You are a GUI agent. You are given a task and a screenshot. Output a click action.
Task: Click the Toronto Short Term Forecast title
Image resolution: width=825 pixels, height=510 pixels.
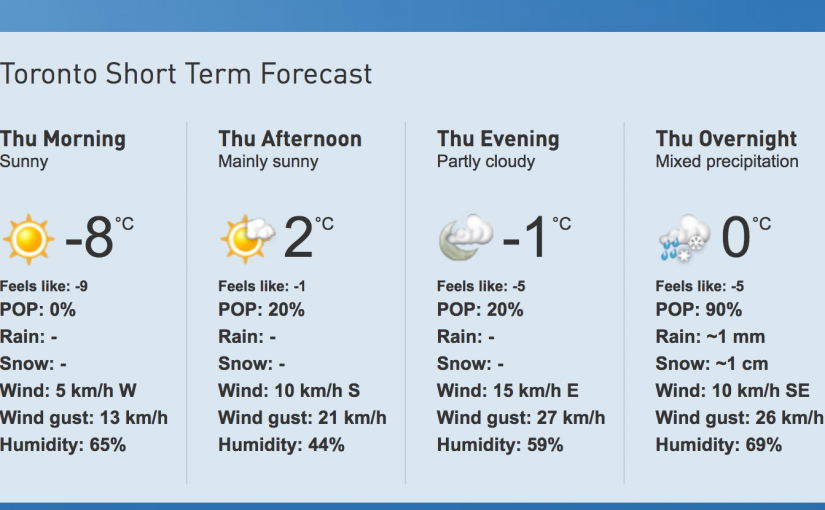186,74
